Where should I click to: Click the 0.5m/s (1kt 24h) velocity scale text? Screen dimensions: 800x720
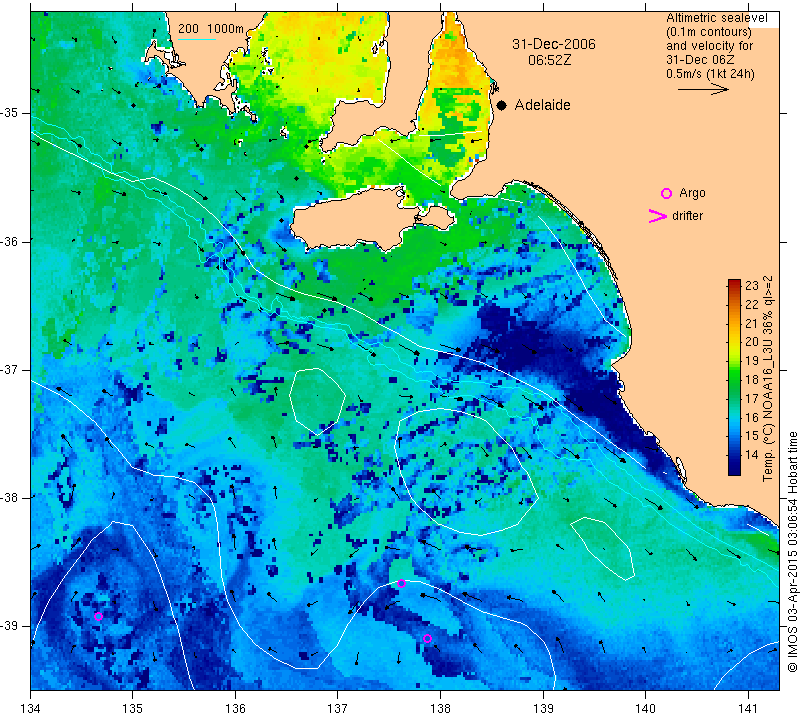pyautogui.click(x=710, y=74)
